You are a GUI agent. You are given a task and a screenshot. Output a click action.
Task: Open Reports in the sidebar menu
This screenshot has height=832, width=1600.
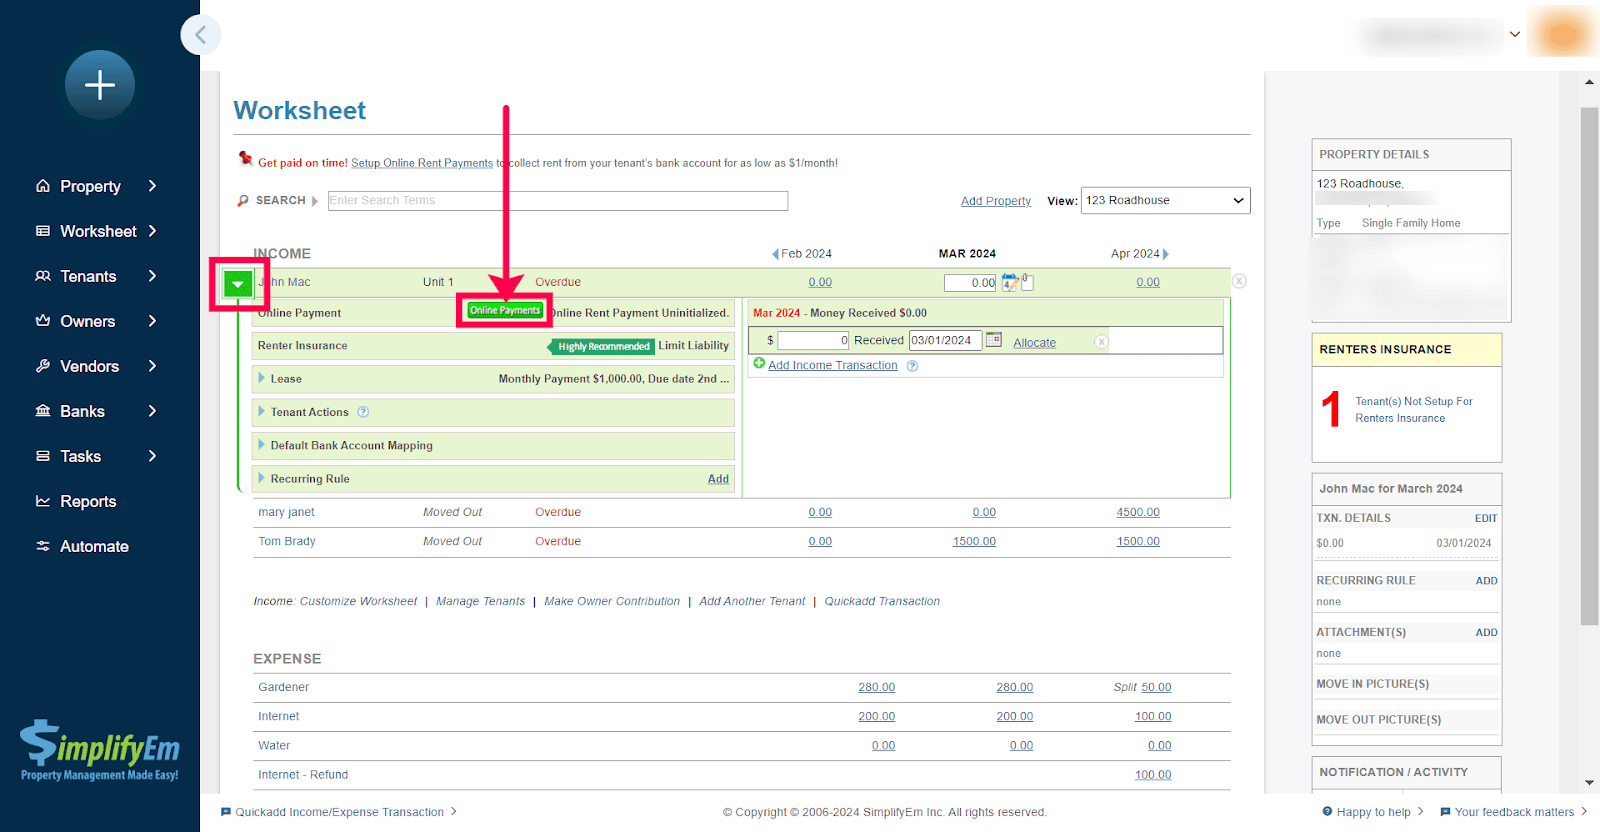click(88, 501)
